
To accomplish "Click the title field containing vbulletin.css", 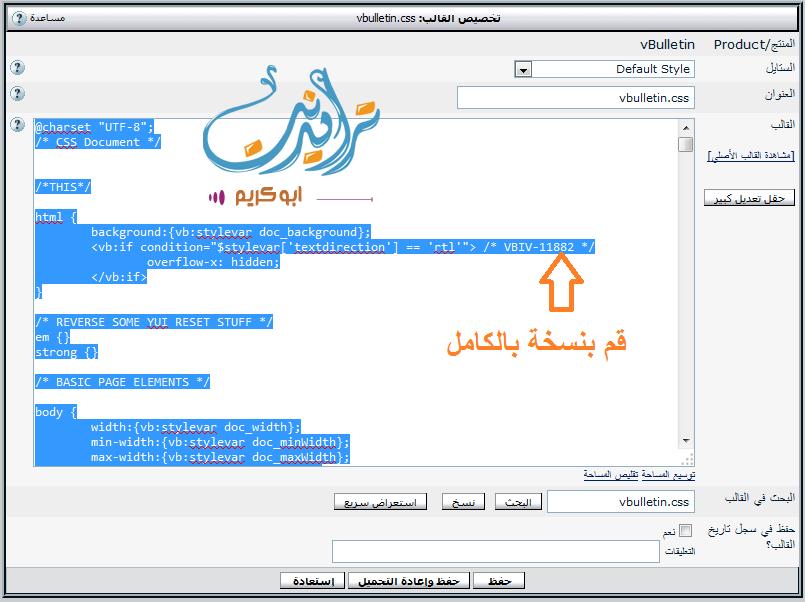I will pyautogui.click(x=575, y=98).
